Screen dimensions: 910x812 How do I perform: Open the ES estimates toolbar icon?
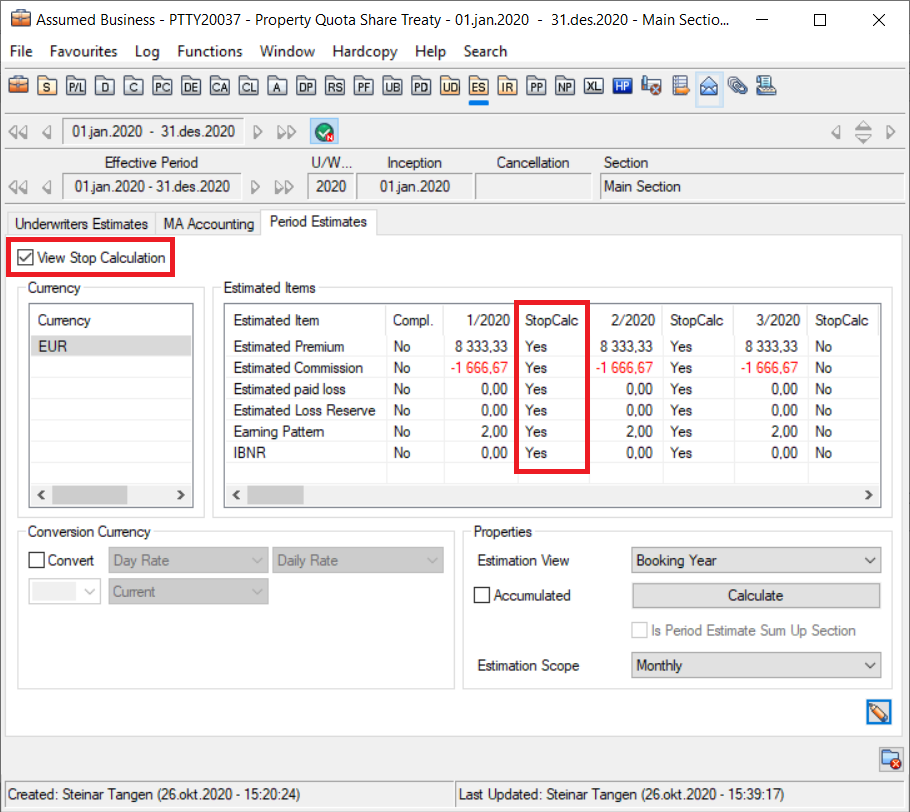(479, 87)
